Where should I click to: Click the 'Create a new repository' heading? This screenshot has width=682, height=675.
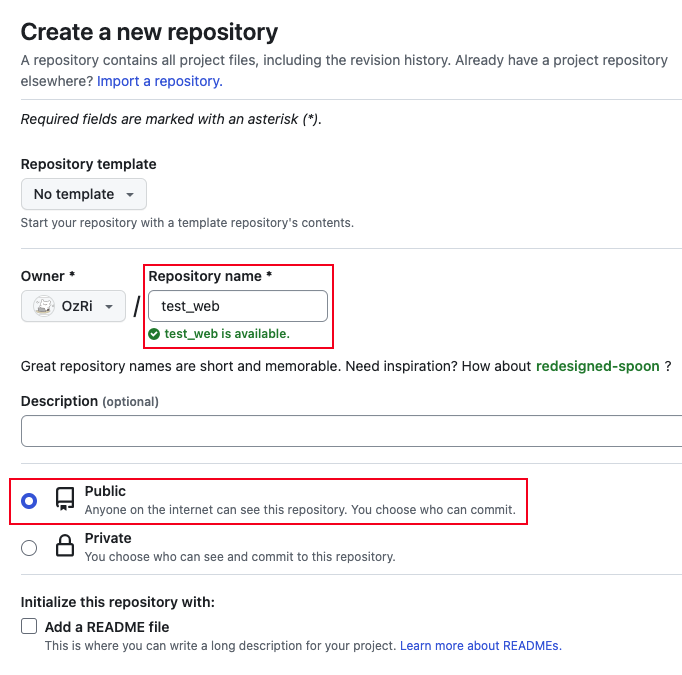[x=149, y=32]
